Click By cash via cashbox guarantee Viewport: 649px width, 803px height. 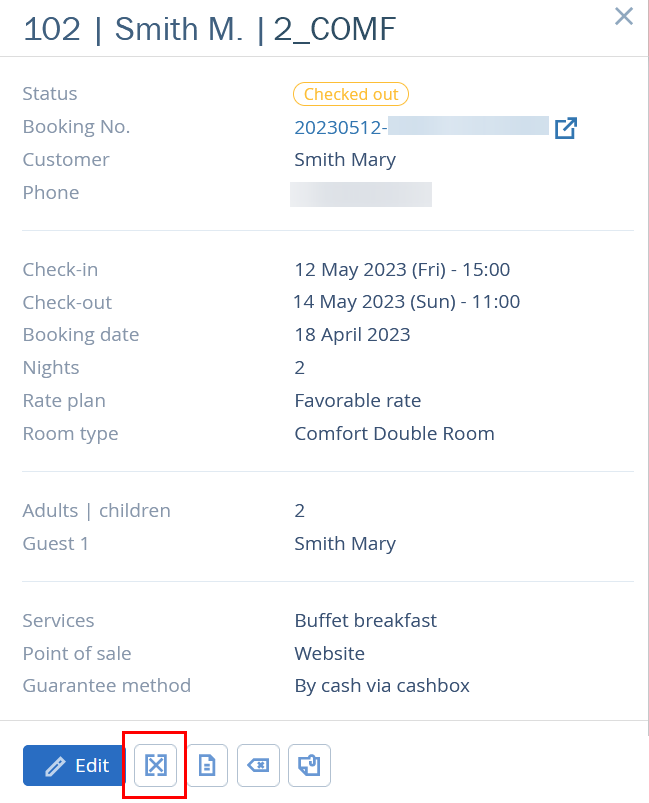tap(382, 686)
